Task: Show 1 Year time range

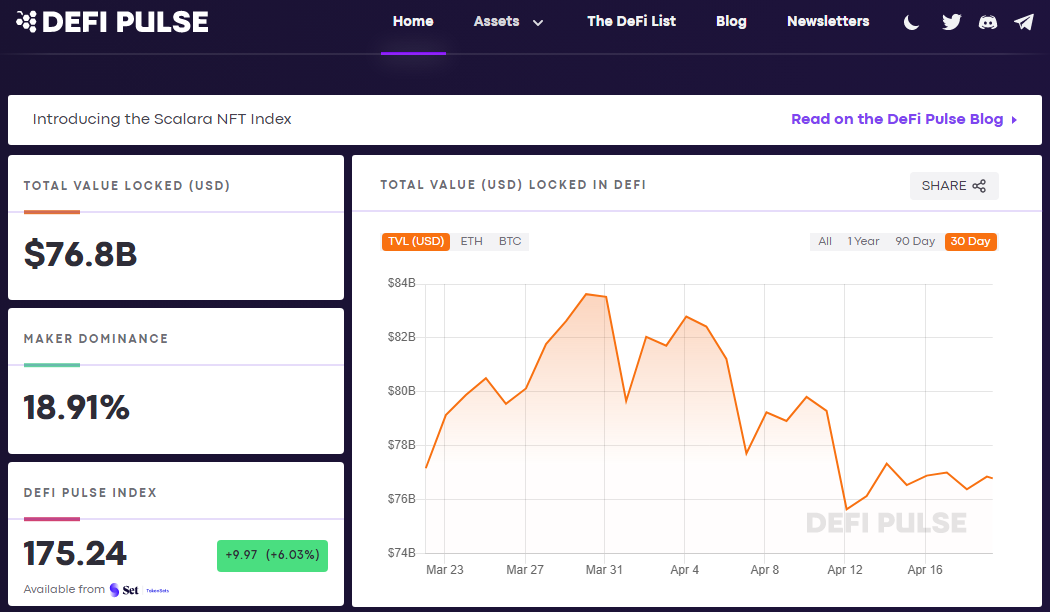Action: pyautogui.click(x=863, y=242)
